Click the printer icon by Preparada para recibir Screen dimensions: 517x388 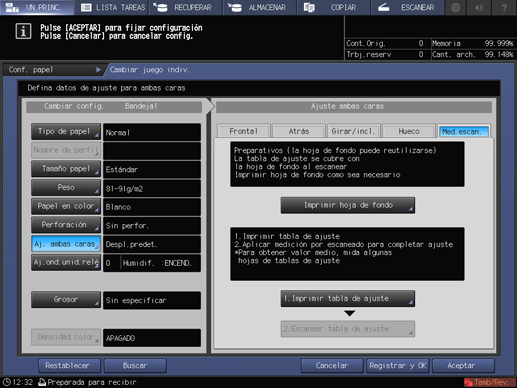click(x=42, y=382)
